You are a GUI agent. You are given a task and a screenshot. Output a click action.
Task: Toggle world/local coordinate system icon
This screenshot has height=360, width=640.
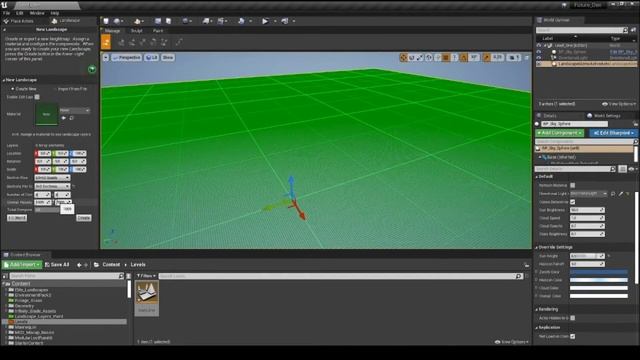pos(429,58)
